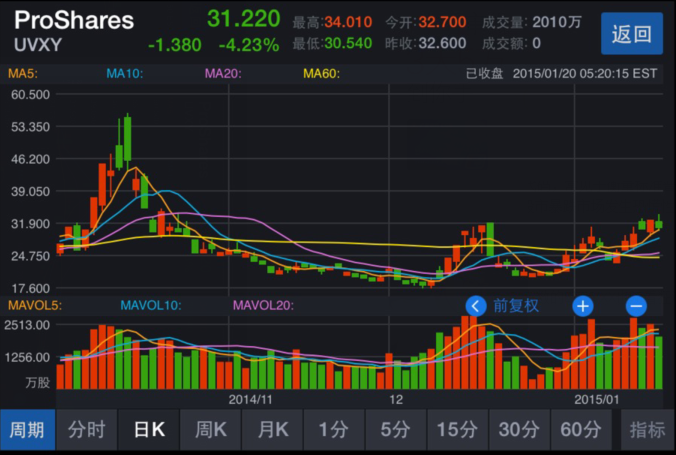Click the 2513.00 volume axis label

pyautogui.click(x=27, y=325)
